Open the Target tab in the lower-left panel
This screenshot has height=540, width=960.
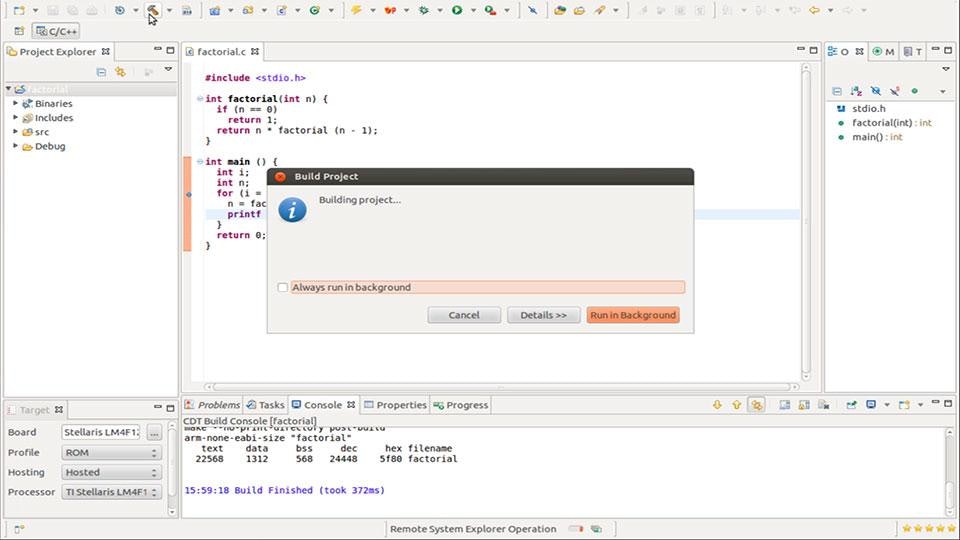pos(34,410)
